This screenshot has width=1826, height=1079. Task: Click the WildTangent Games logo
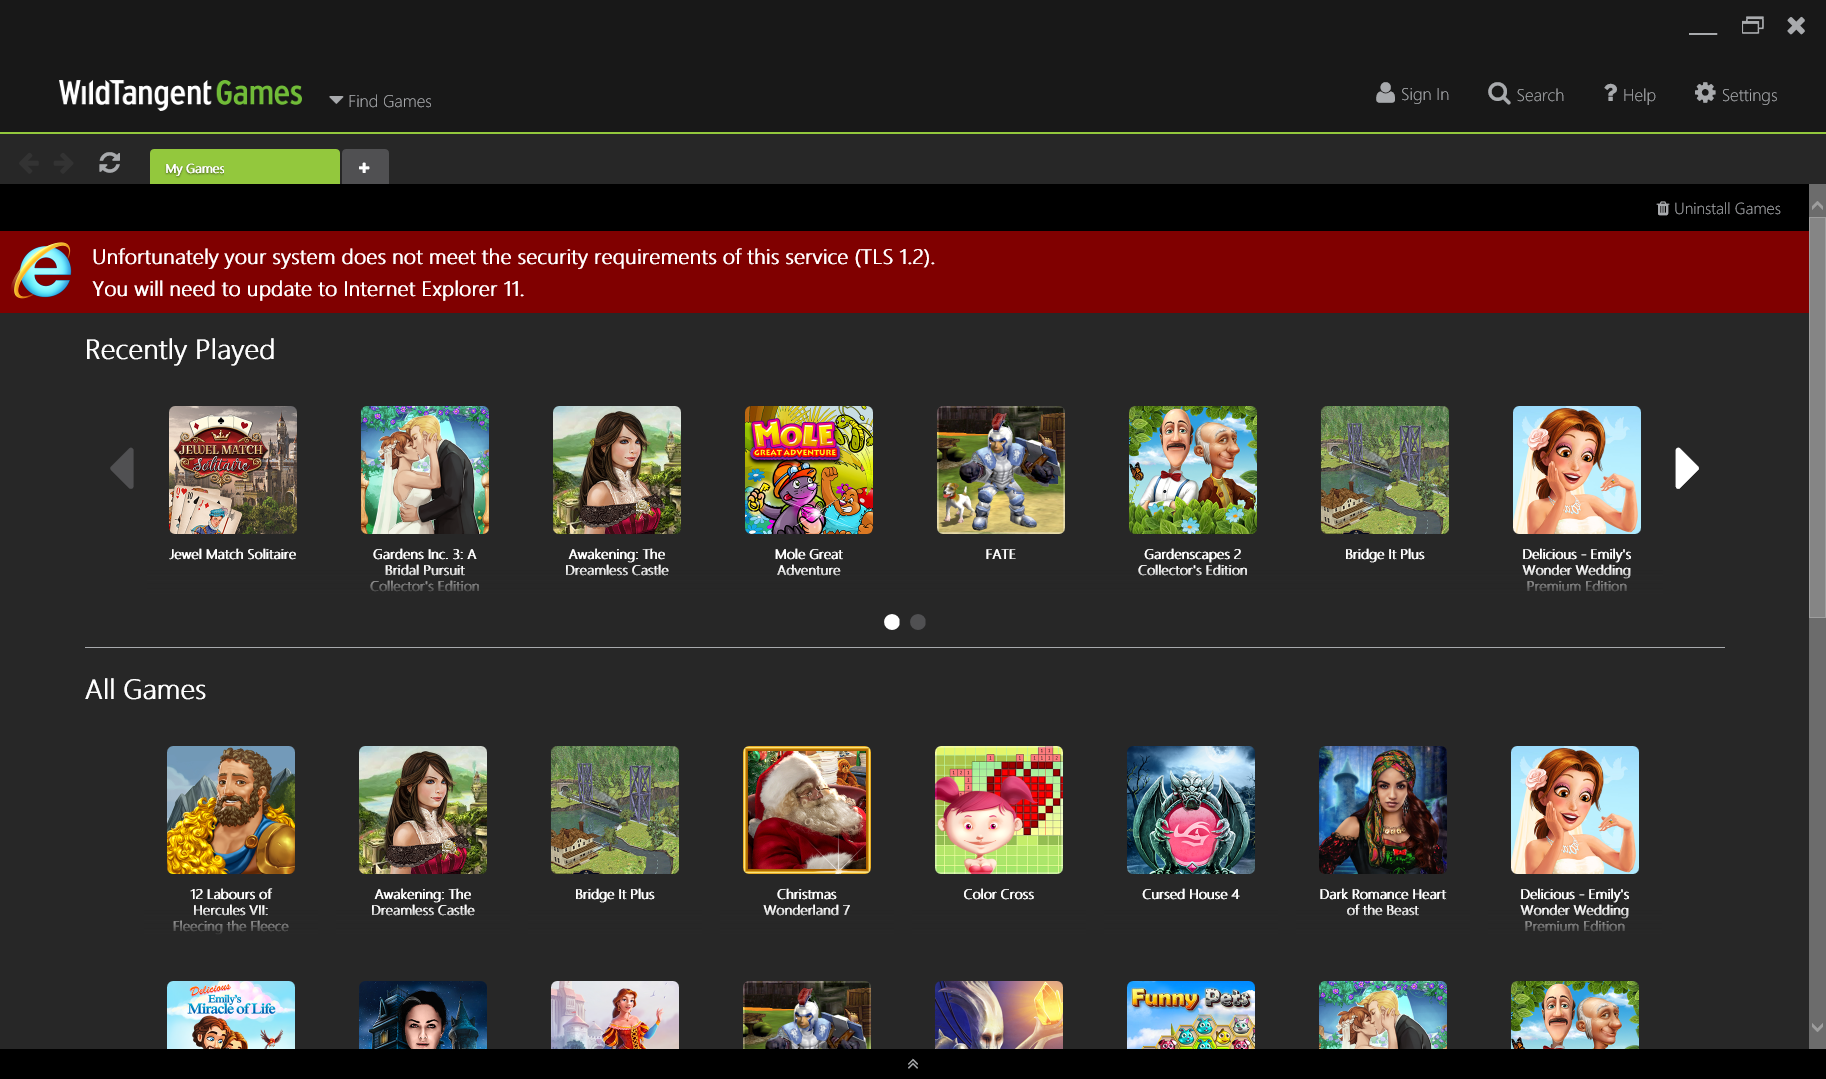click(180, 94)
